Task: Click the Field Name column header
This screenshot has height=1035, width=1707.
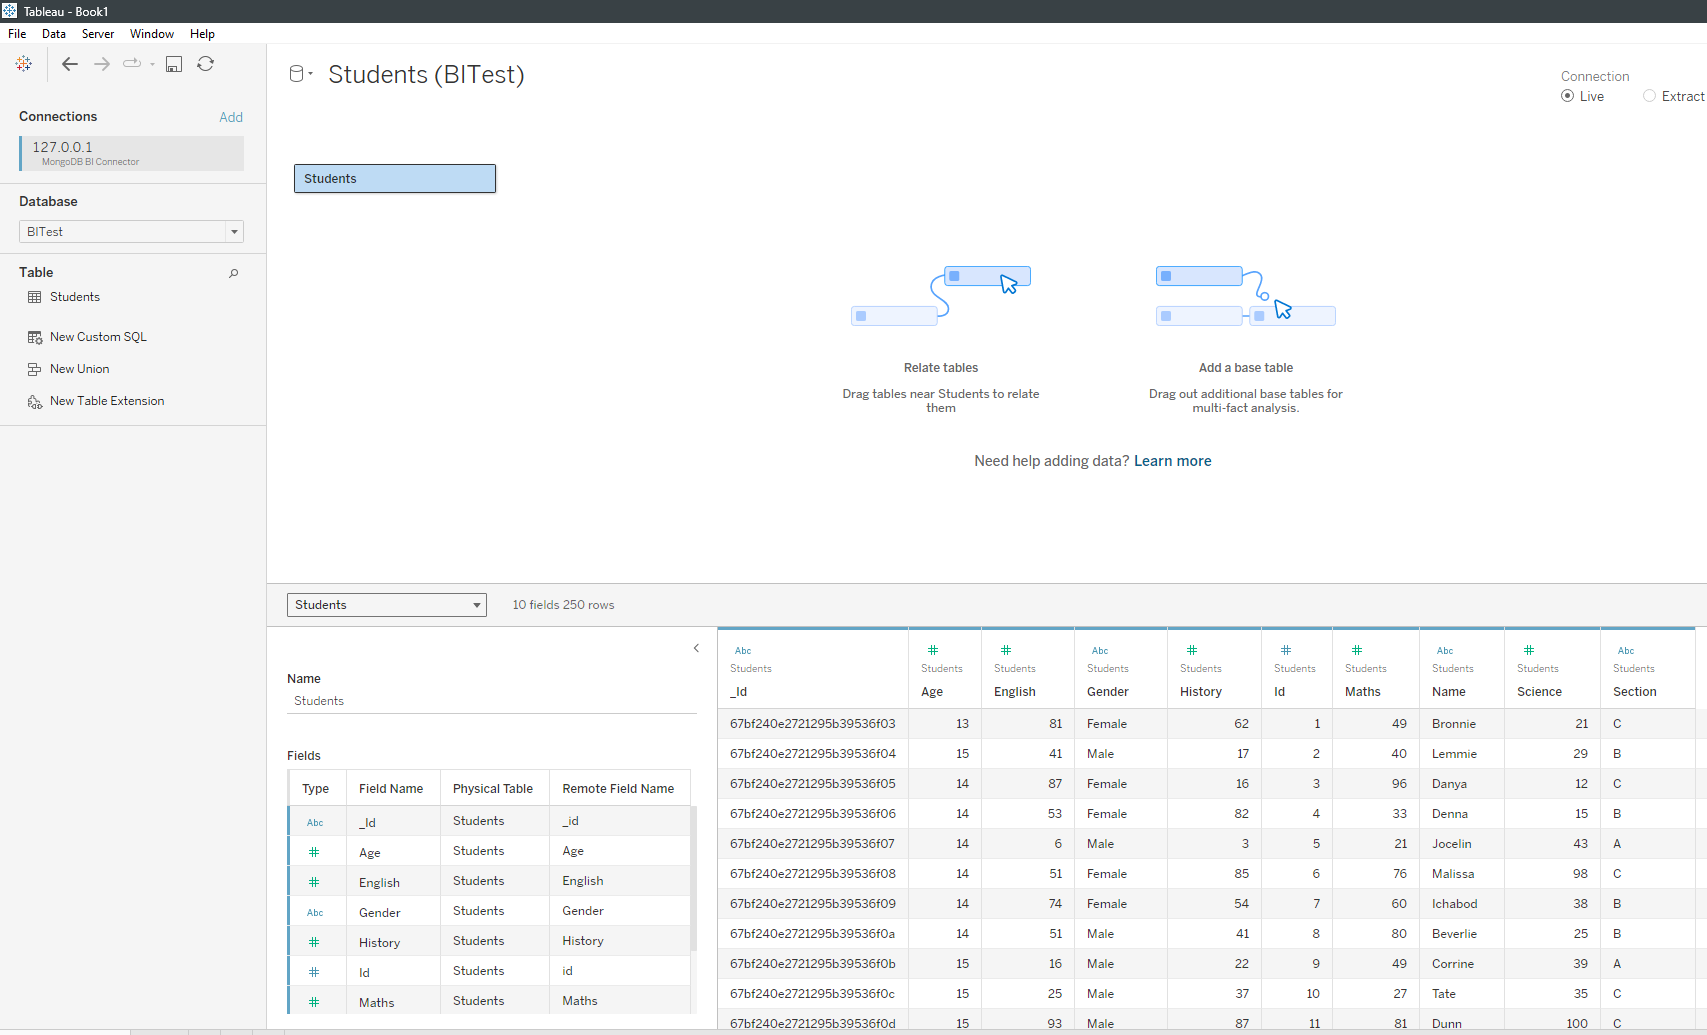Action: pos(391,789)
